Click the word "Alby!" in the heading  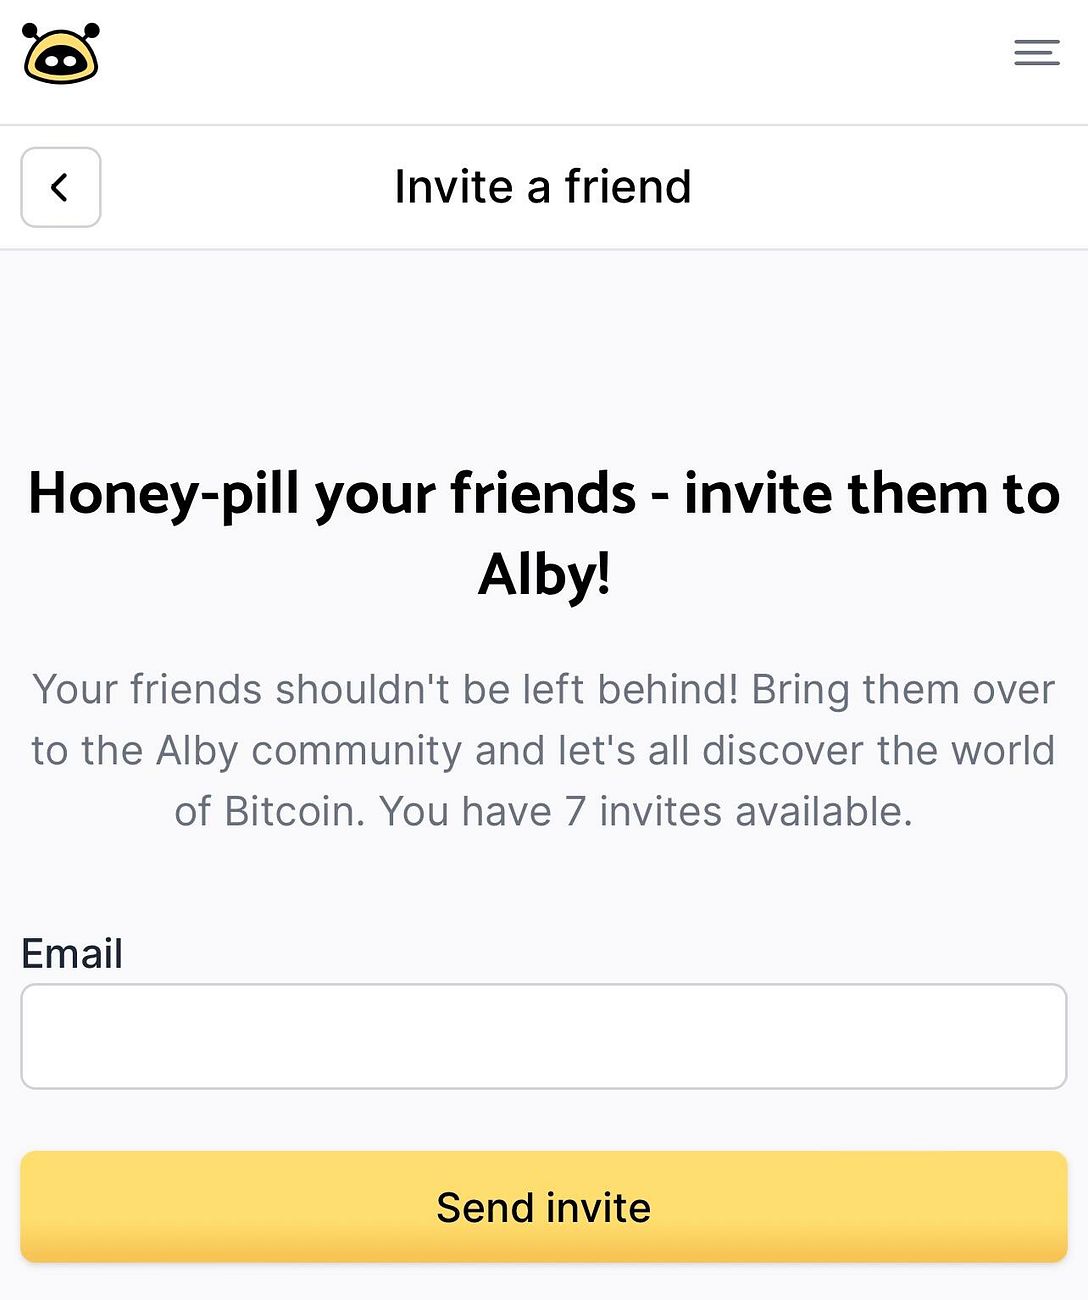pos(544,575)
